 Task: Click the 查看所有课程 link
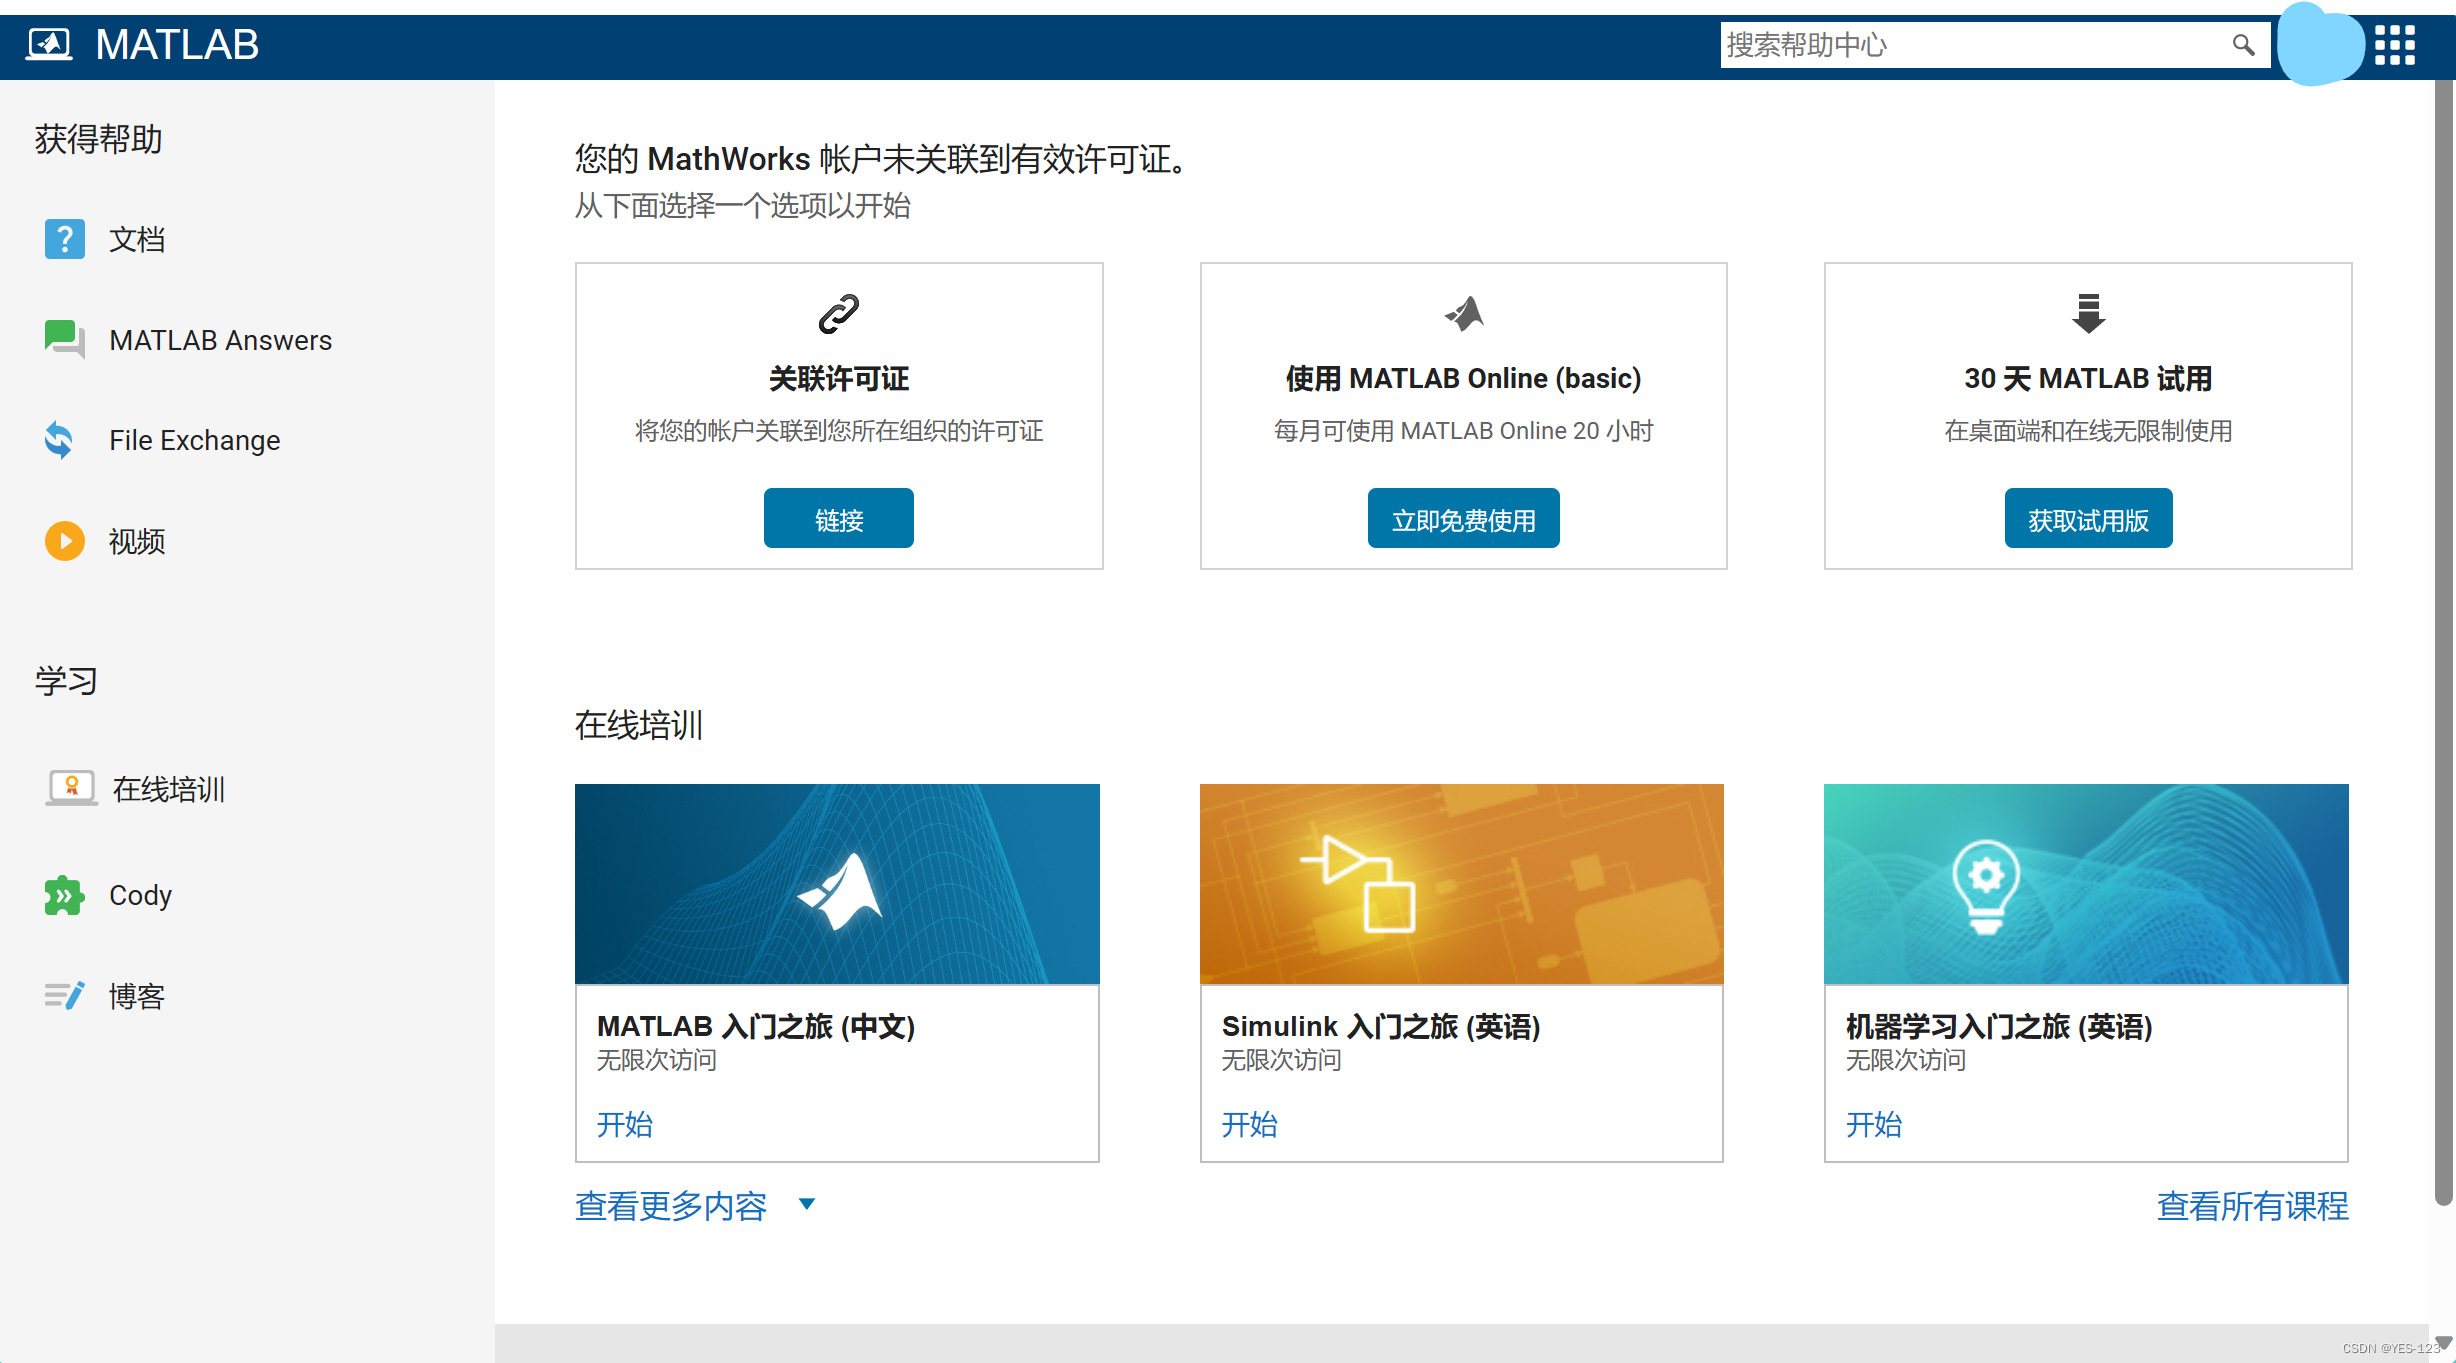point(2252,1206)
